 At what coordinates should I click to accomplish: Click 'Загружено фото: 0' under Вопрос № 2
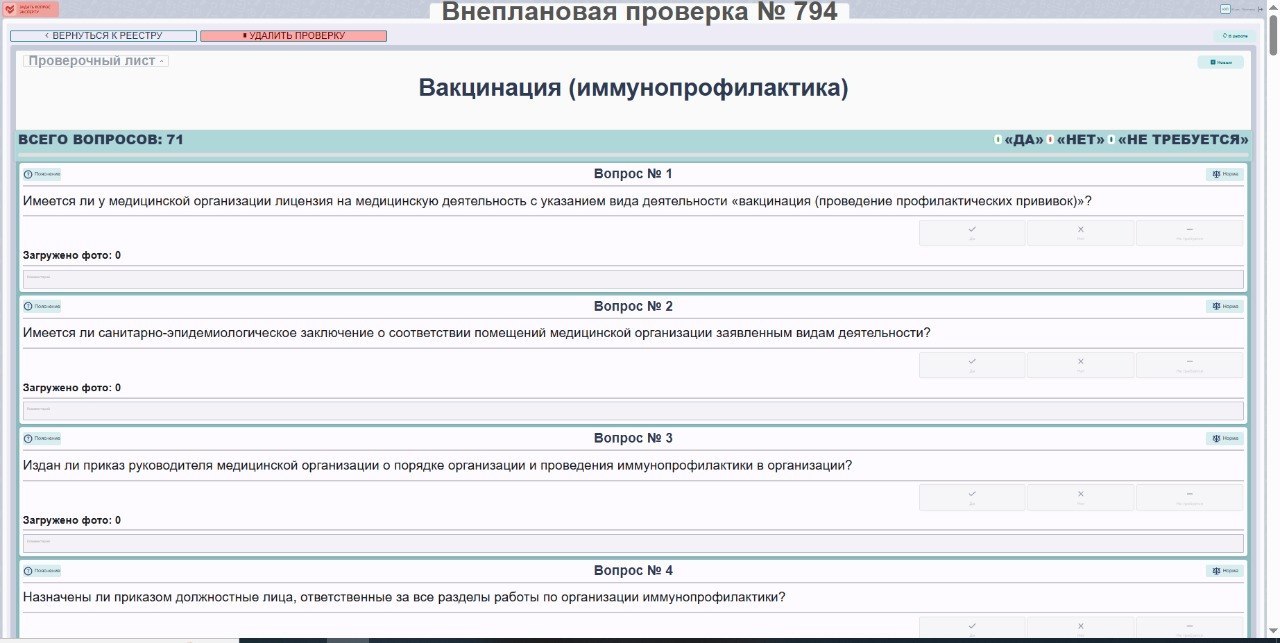pos(72,388)
